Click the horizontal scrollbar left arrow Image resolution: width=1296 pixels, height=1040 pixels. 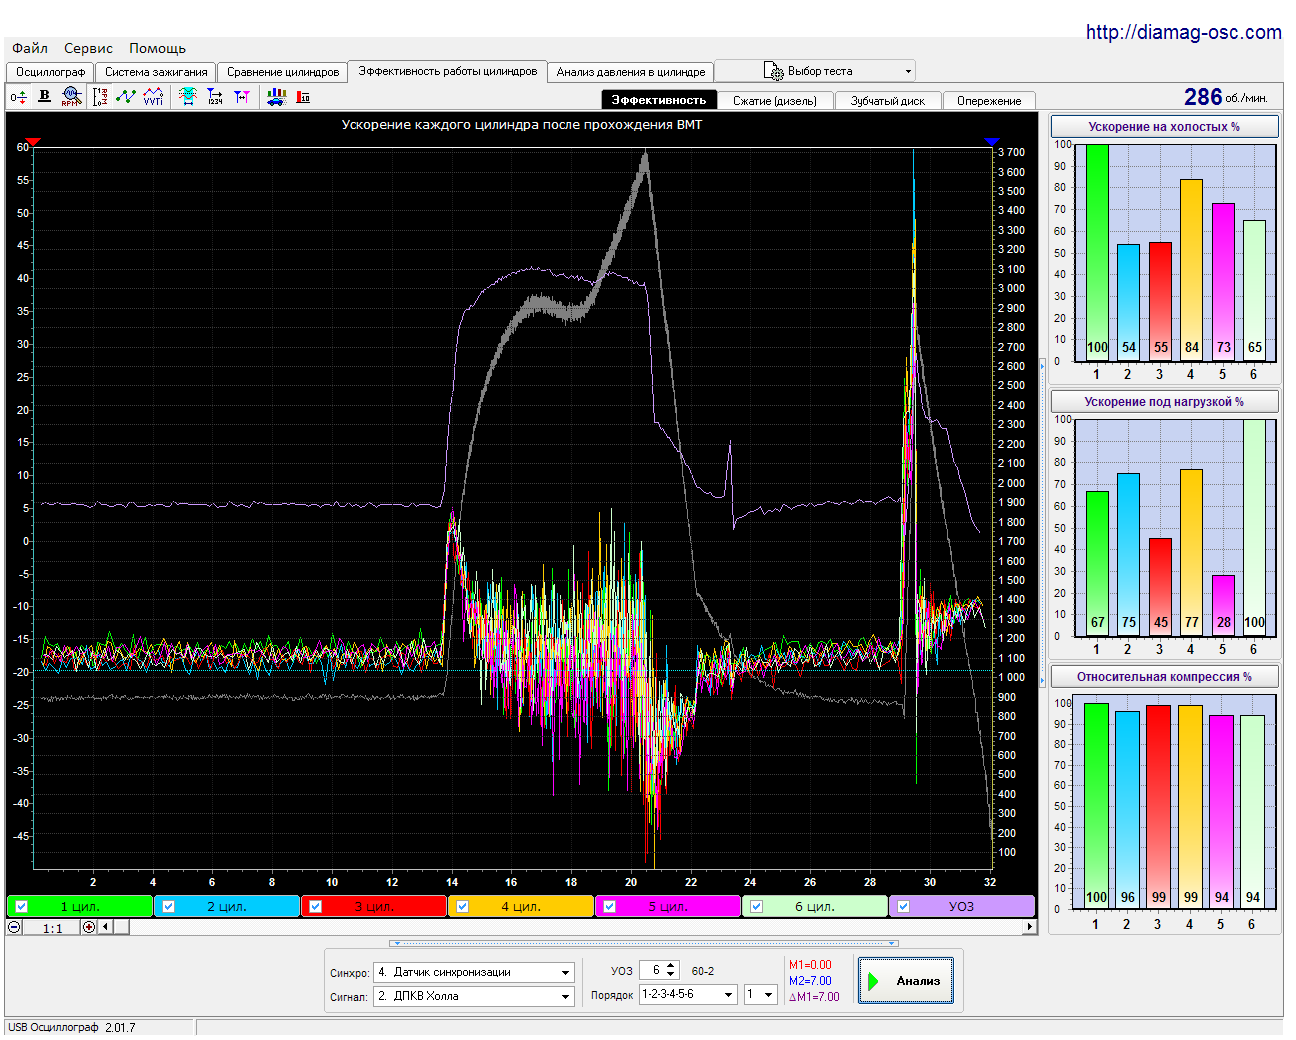click(106, 927)
